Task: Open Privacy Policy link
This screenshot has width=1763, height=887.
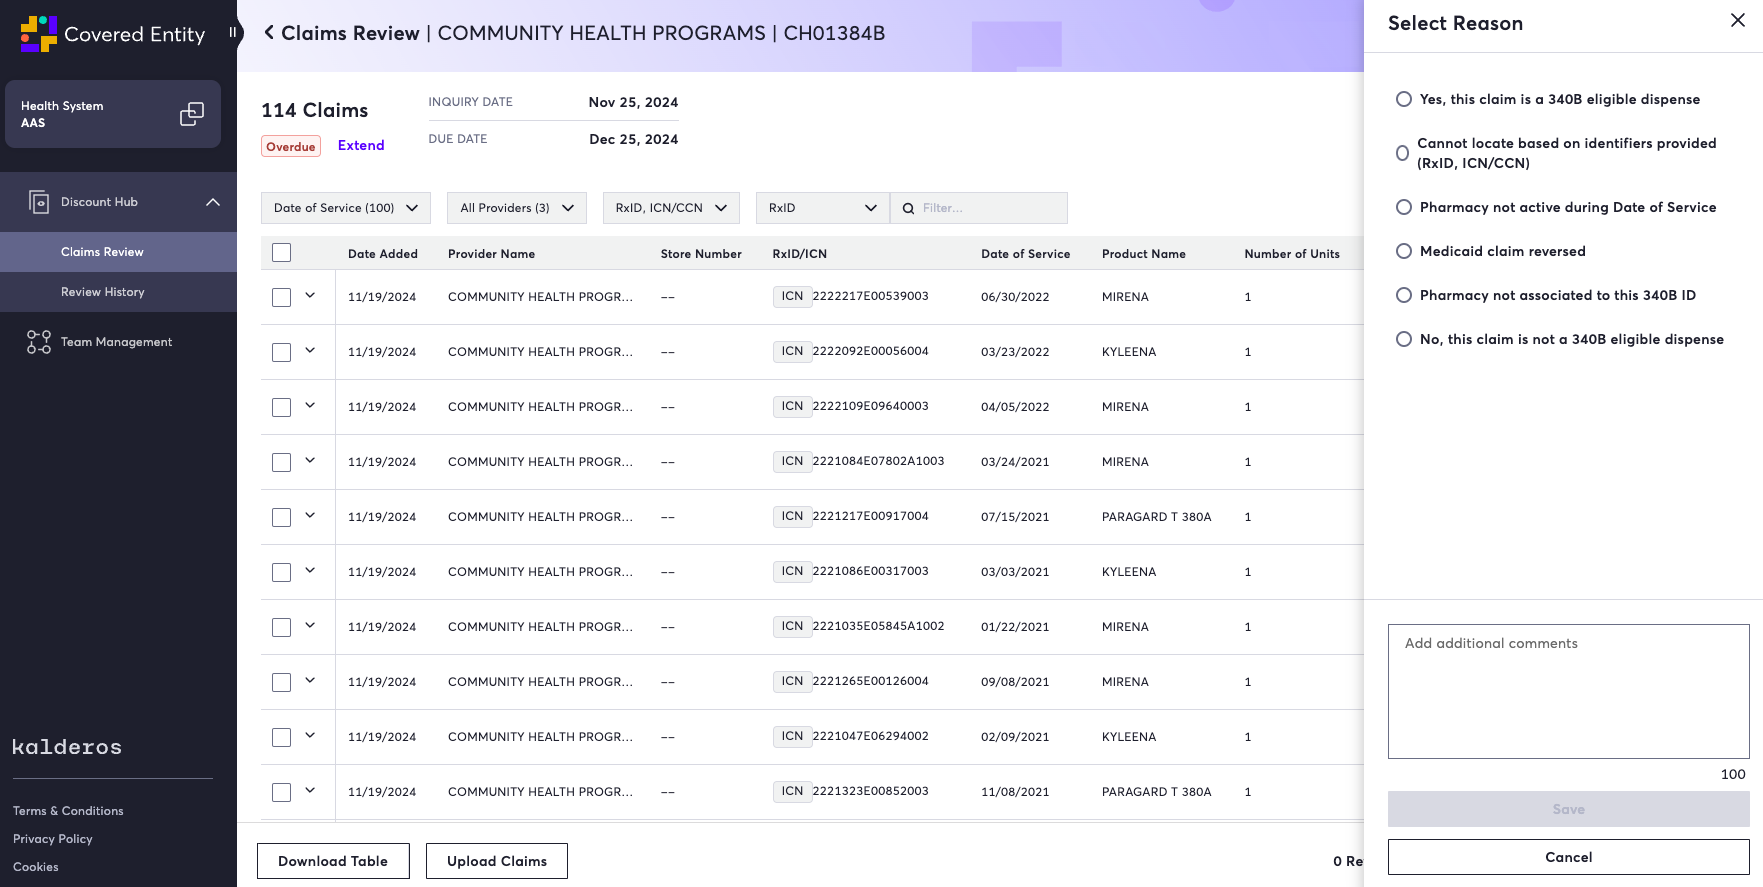Action: (x=53, y=839)
